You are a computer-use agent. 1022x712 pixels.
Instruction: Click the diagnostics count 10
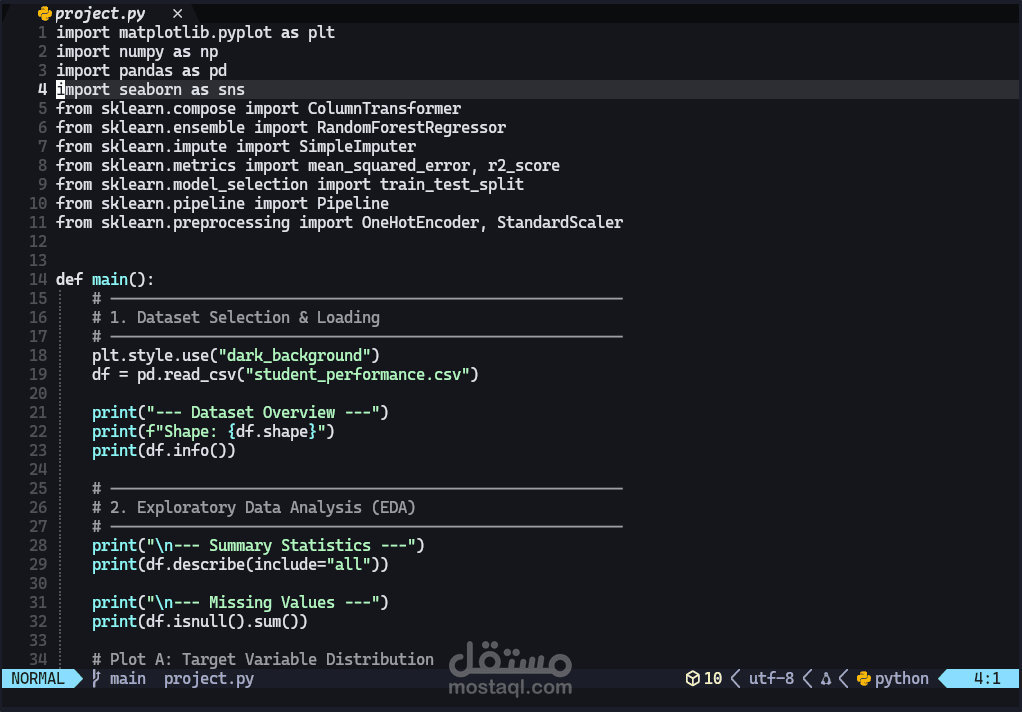(x=713, y=679)
